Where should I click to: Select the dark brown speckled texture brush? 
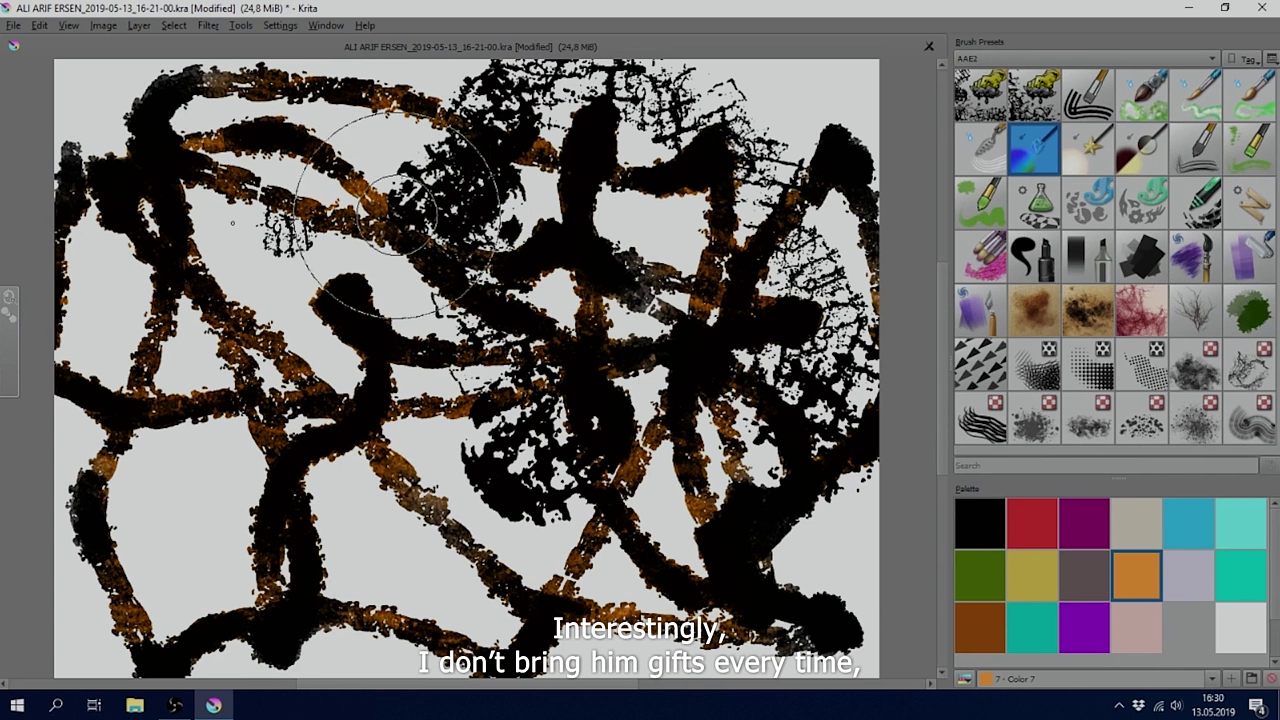point(1088,311)
